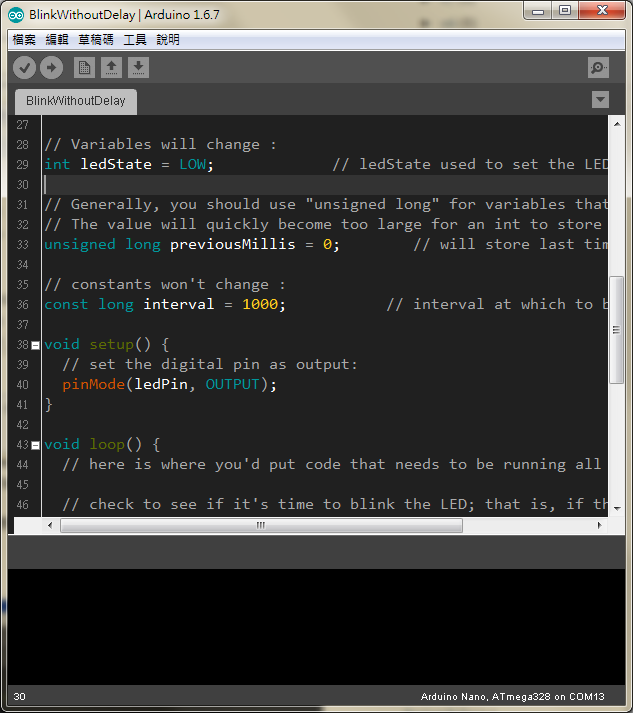
Task: Click the '1000' interval value
Action: coord(260,304)
